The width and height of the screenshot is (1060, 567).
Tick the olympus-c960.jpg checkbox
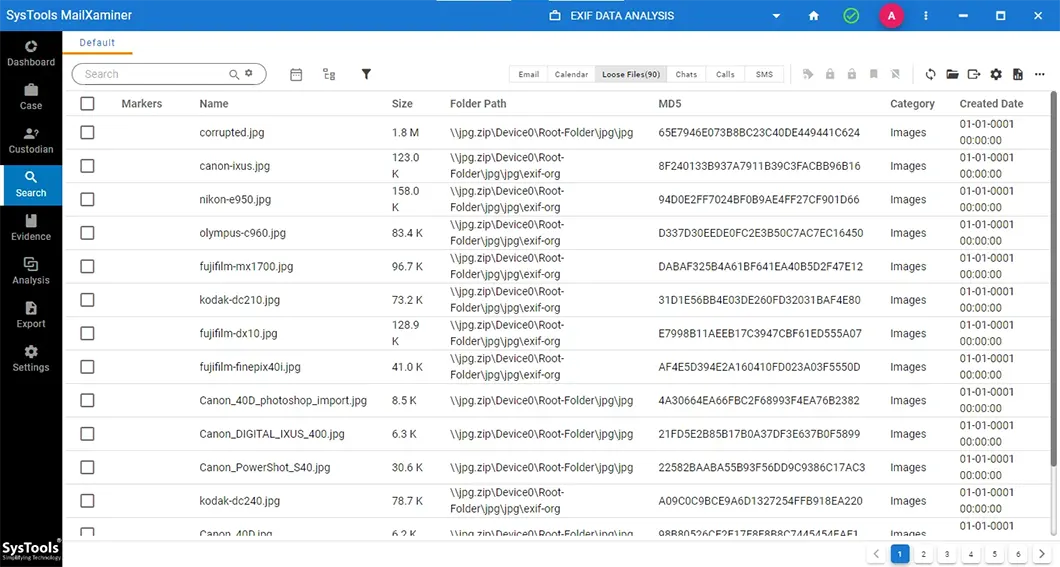point(87,232)
